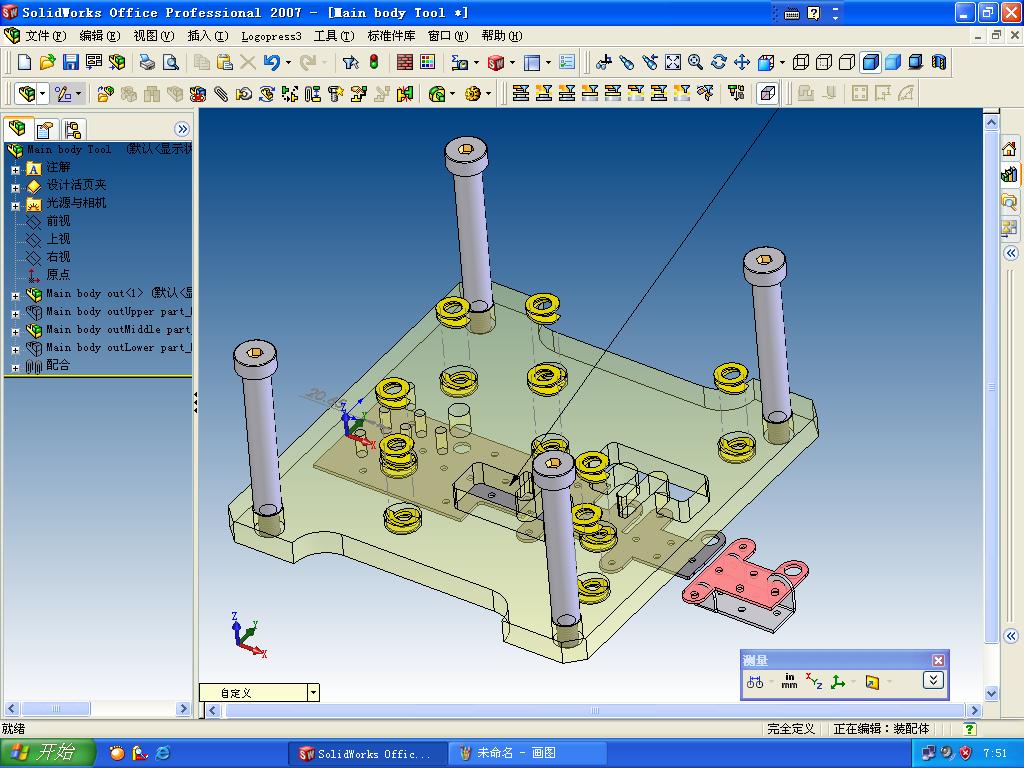Open Print Preview magnifier icon
Viewport: 1024px width, 768px height.
coord(170,62)
